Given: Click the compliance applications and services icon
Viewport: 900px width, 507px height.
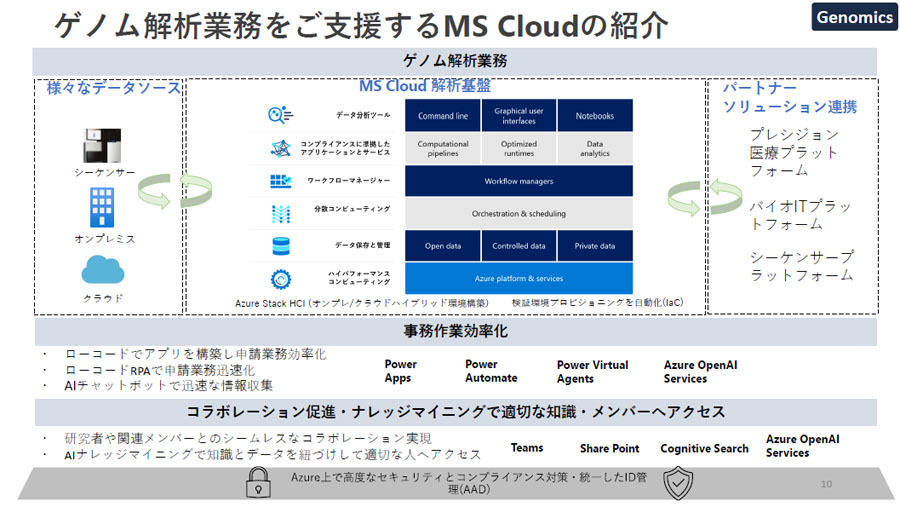Looking at the screenshot, I should point(281,148).
